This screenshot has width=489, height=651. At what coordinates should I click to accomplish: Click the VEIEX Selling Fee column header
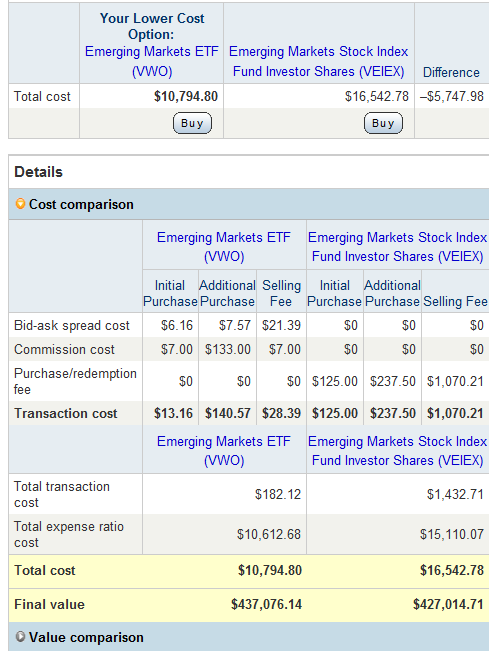click(455, 301)
